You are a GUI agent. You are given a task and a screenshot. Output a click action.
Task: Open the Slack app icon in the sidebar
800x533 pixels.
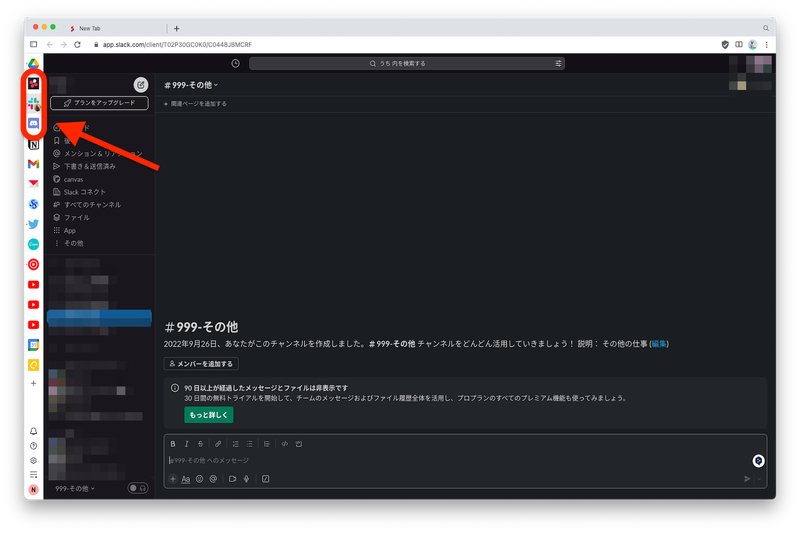pyautogui.click(x=33, y=104)
